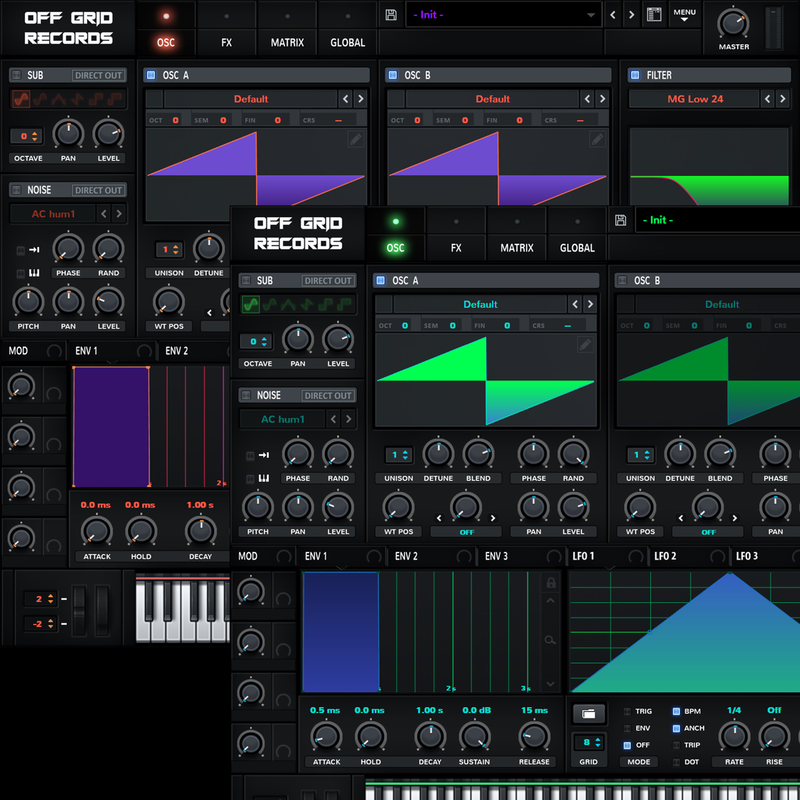Click the envelope zoom magnifier icon
The height and width of the screenshot is (800, 800).
click(x=550, y=640)
